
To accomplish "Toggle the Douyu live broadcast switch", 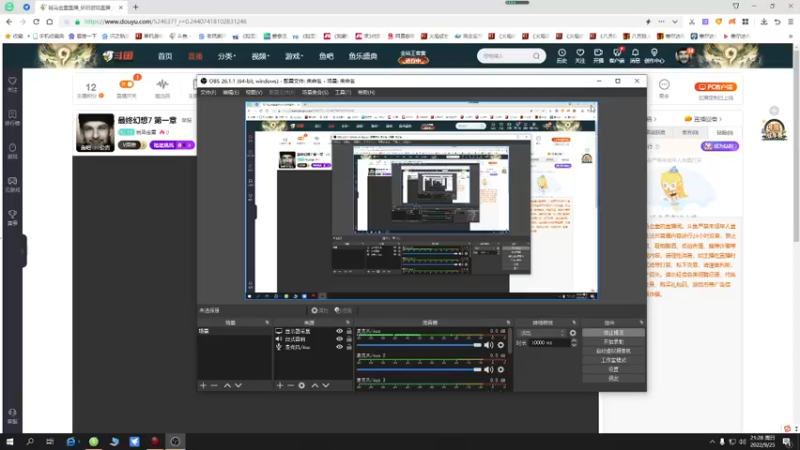I will coord(127,84).
